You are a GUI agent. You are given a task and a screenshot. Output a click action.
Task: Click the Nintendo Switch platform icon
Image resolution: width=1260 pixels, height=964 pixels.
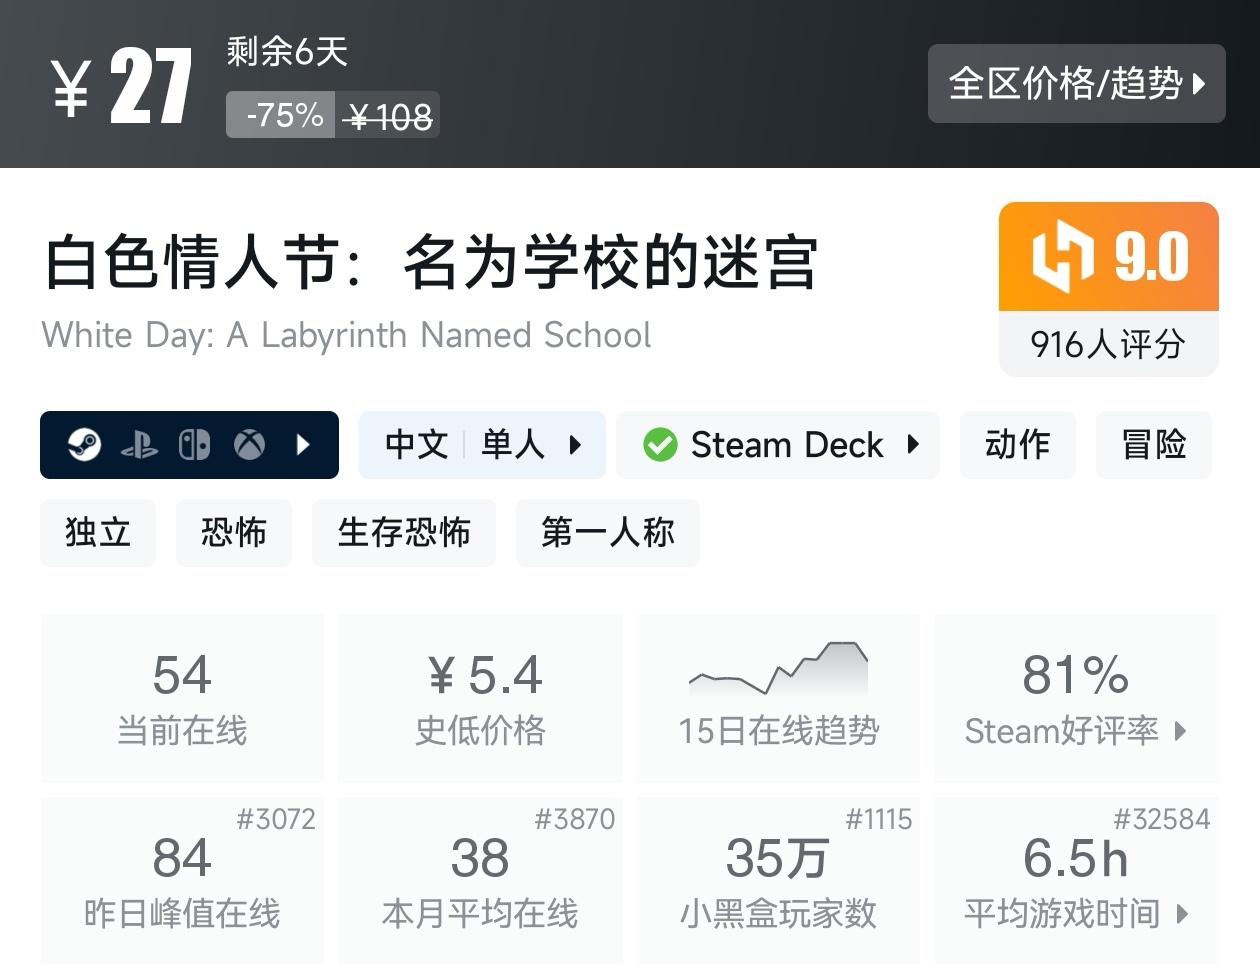coord(194,444)
